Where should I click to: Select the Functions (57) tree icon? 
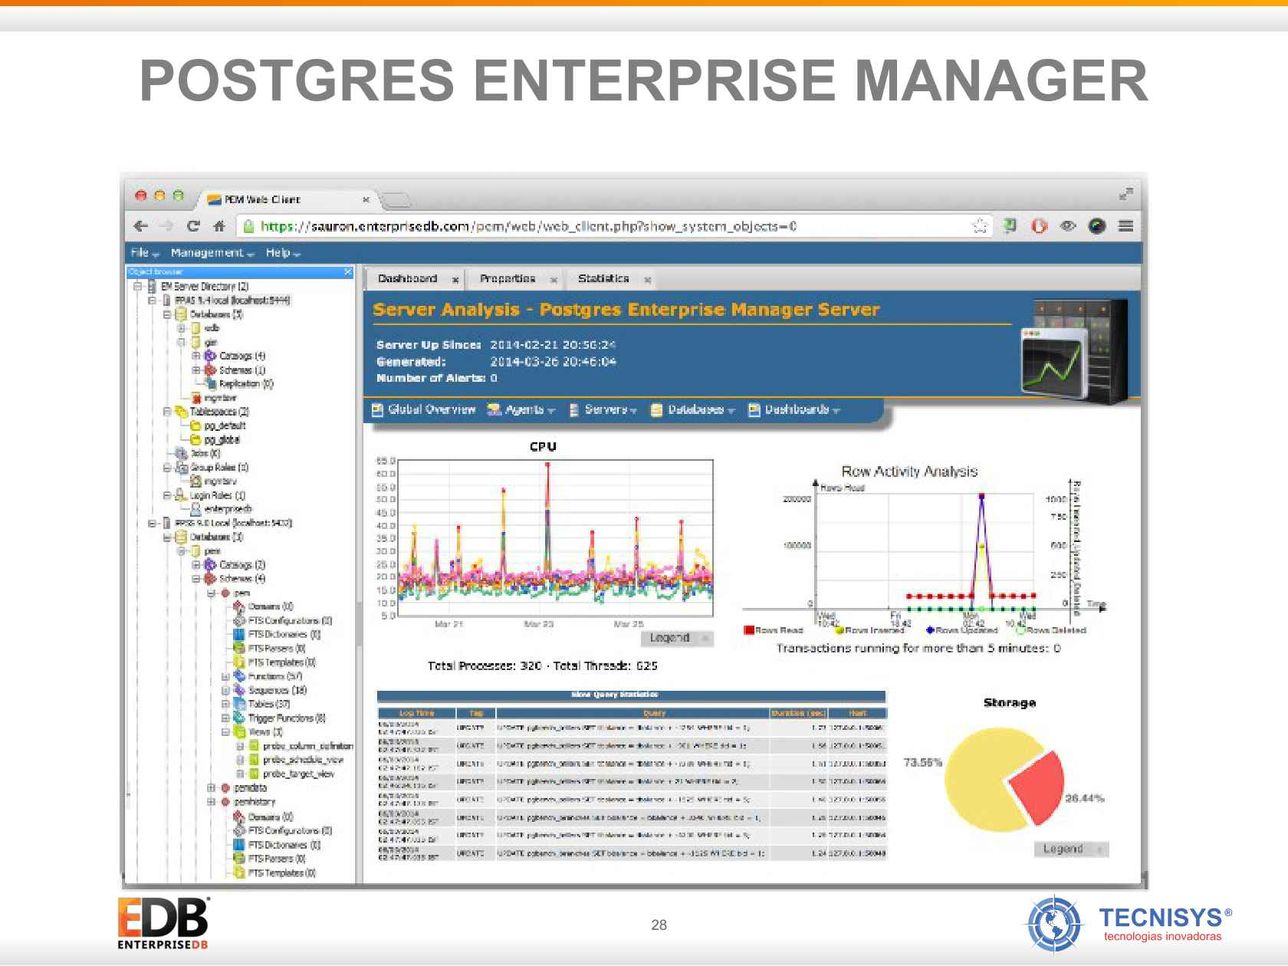tap(239, 676)
